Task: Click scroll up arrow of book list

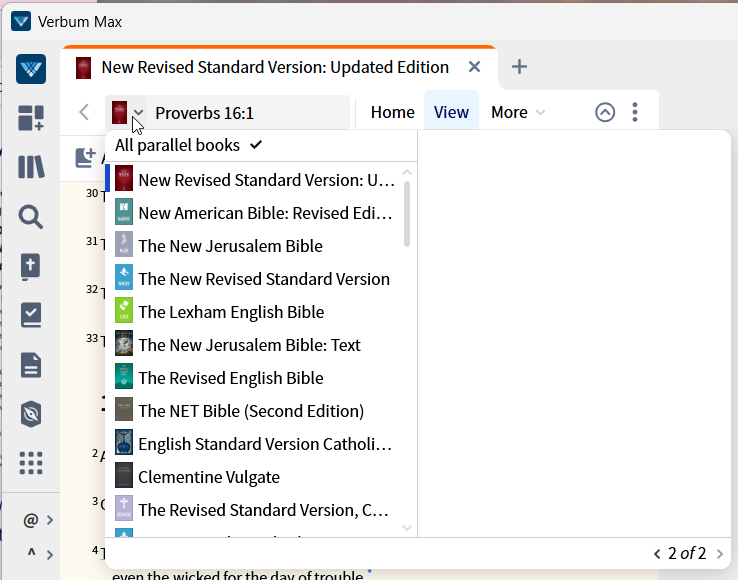Action: click(407, 172)
